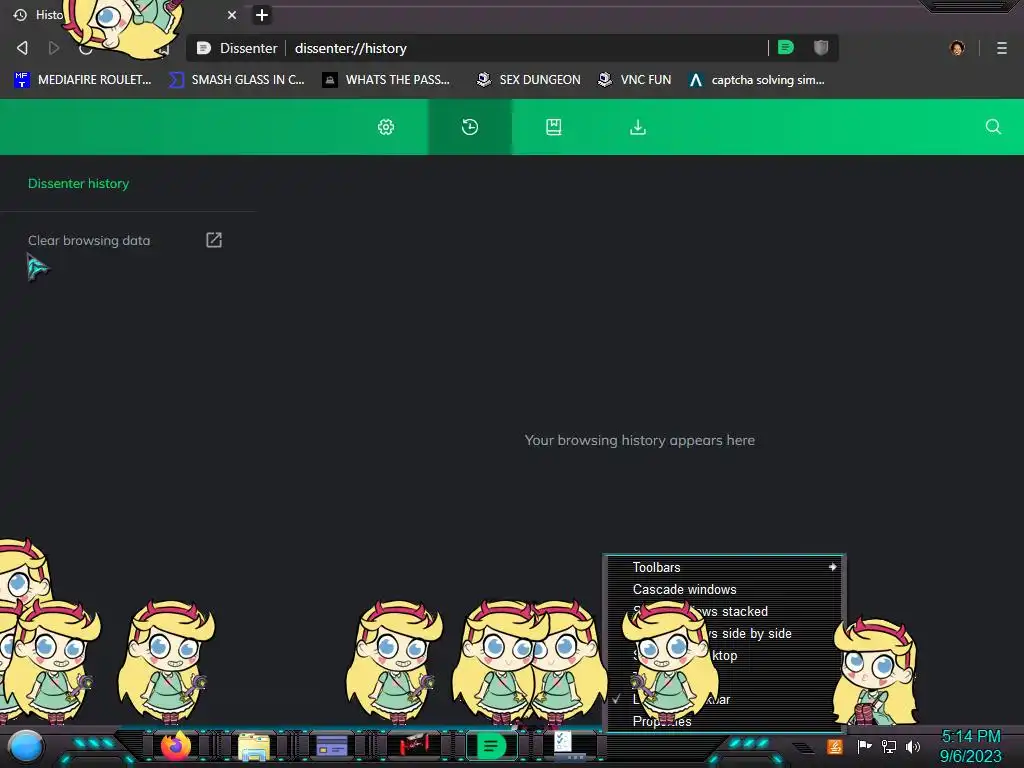
Task: Open the red spaceship app in taskbar
Action: [x=413, y=744]
